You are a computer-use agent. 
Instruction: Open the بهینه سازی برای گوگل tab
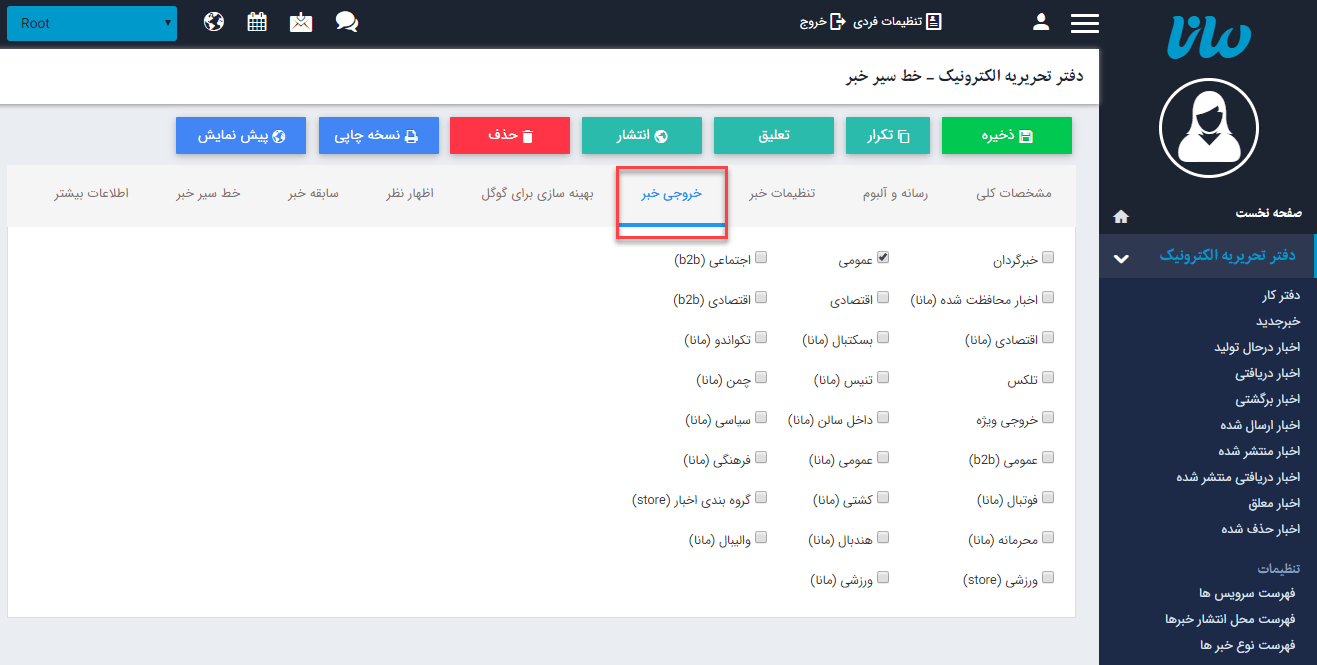tap(540, 195)
